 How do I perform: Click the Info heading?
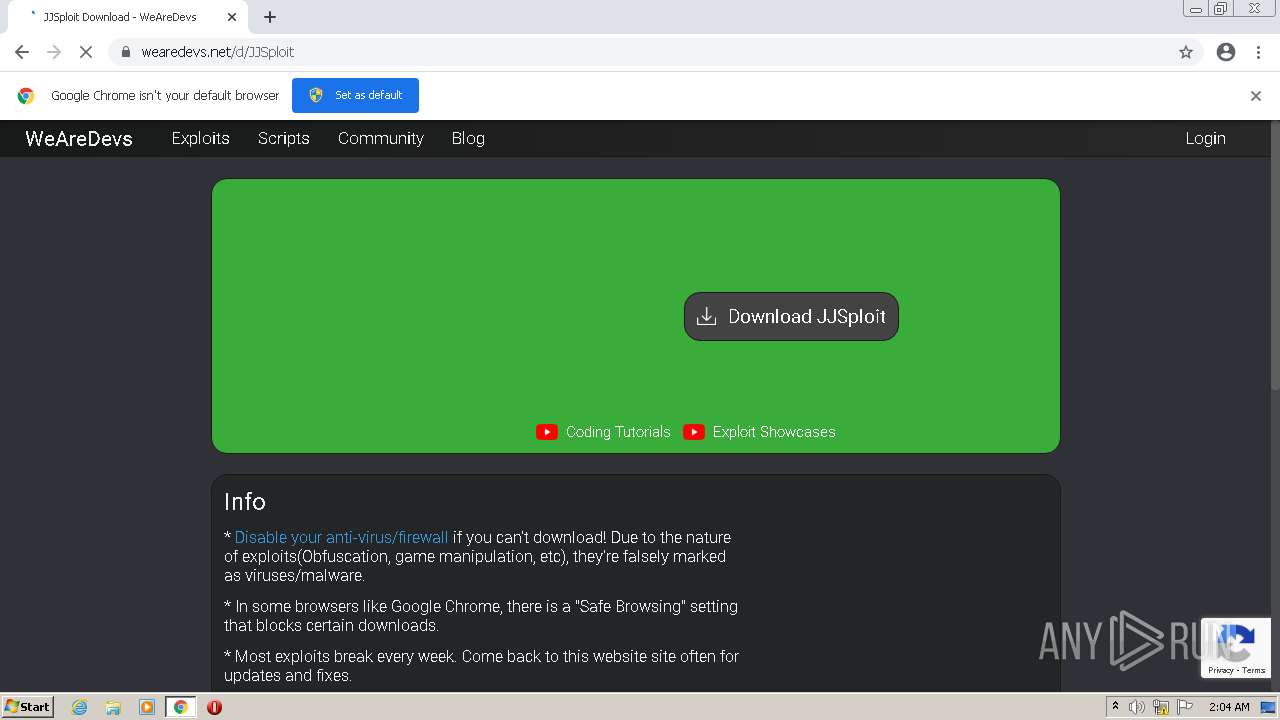(x=245, y=502)
